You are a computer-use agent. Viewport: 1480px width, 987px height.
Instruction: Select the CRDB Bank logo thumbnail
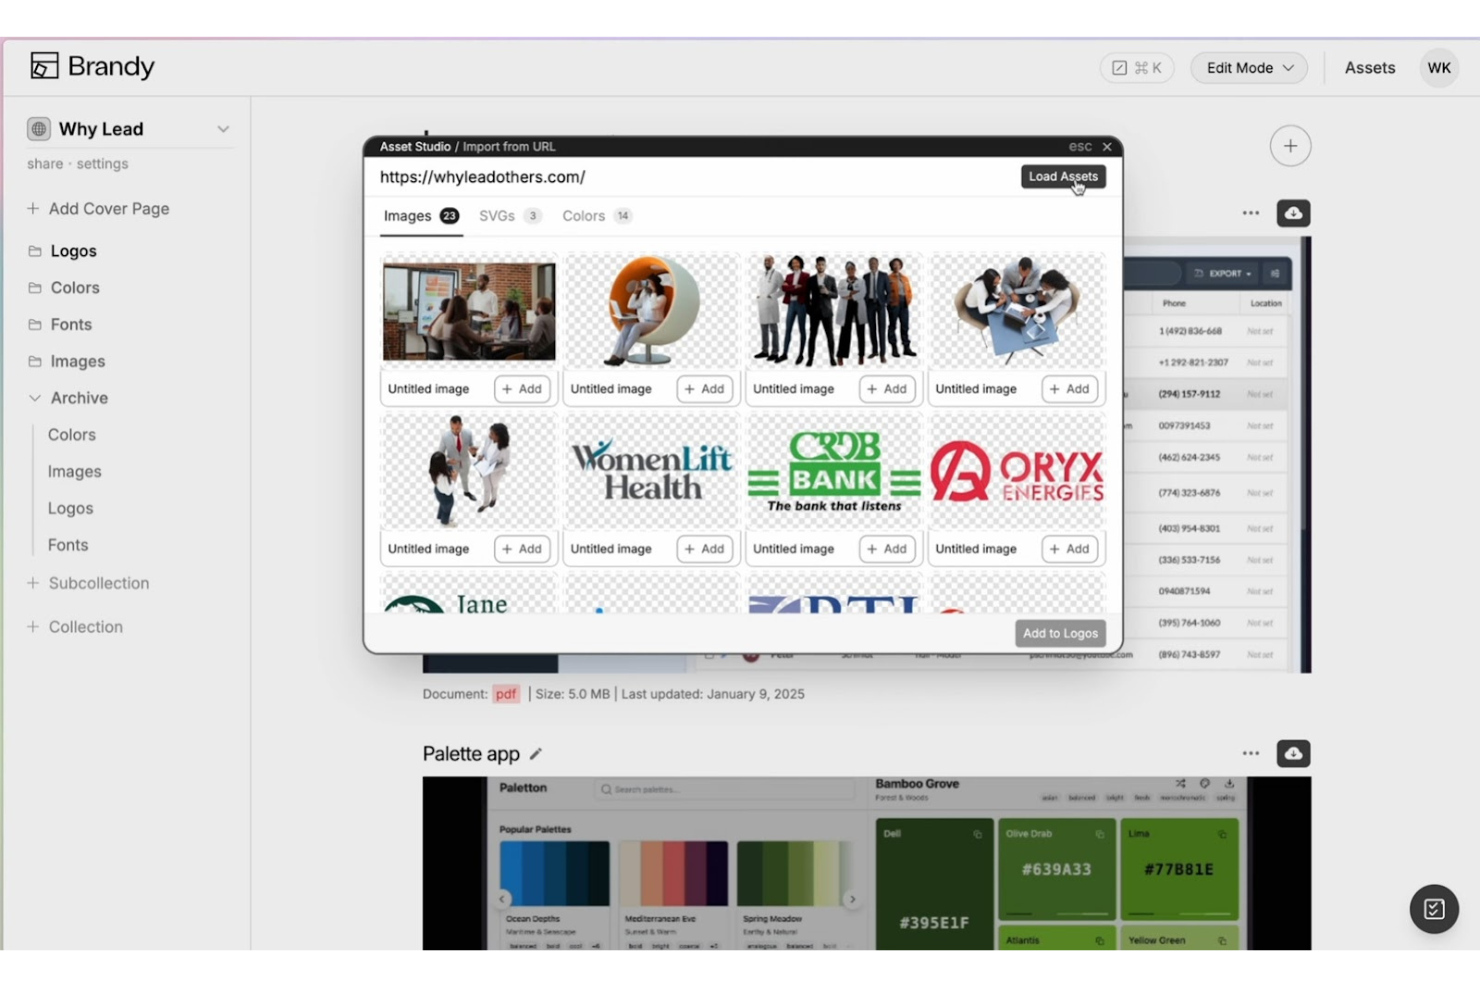[834, 471]
